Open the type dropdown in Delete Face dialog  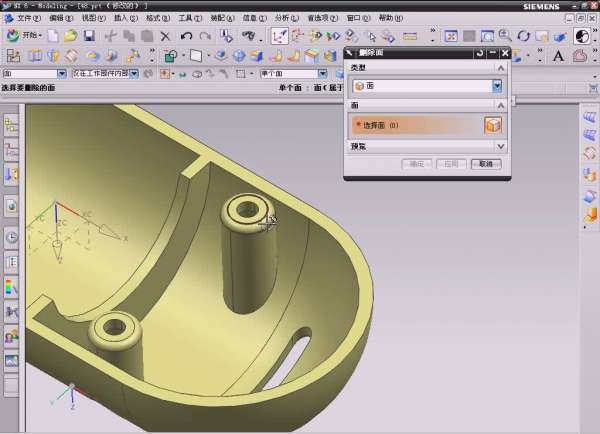(x=497, y=86)
